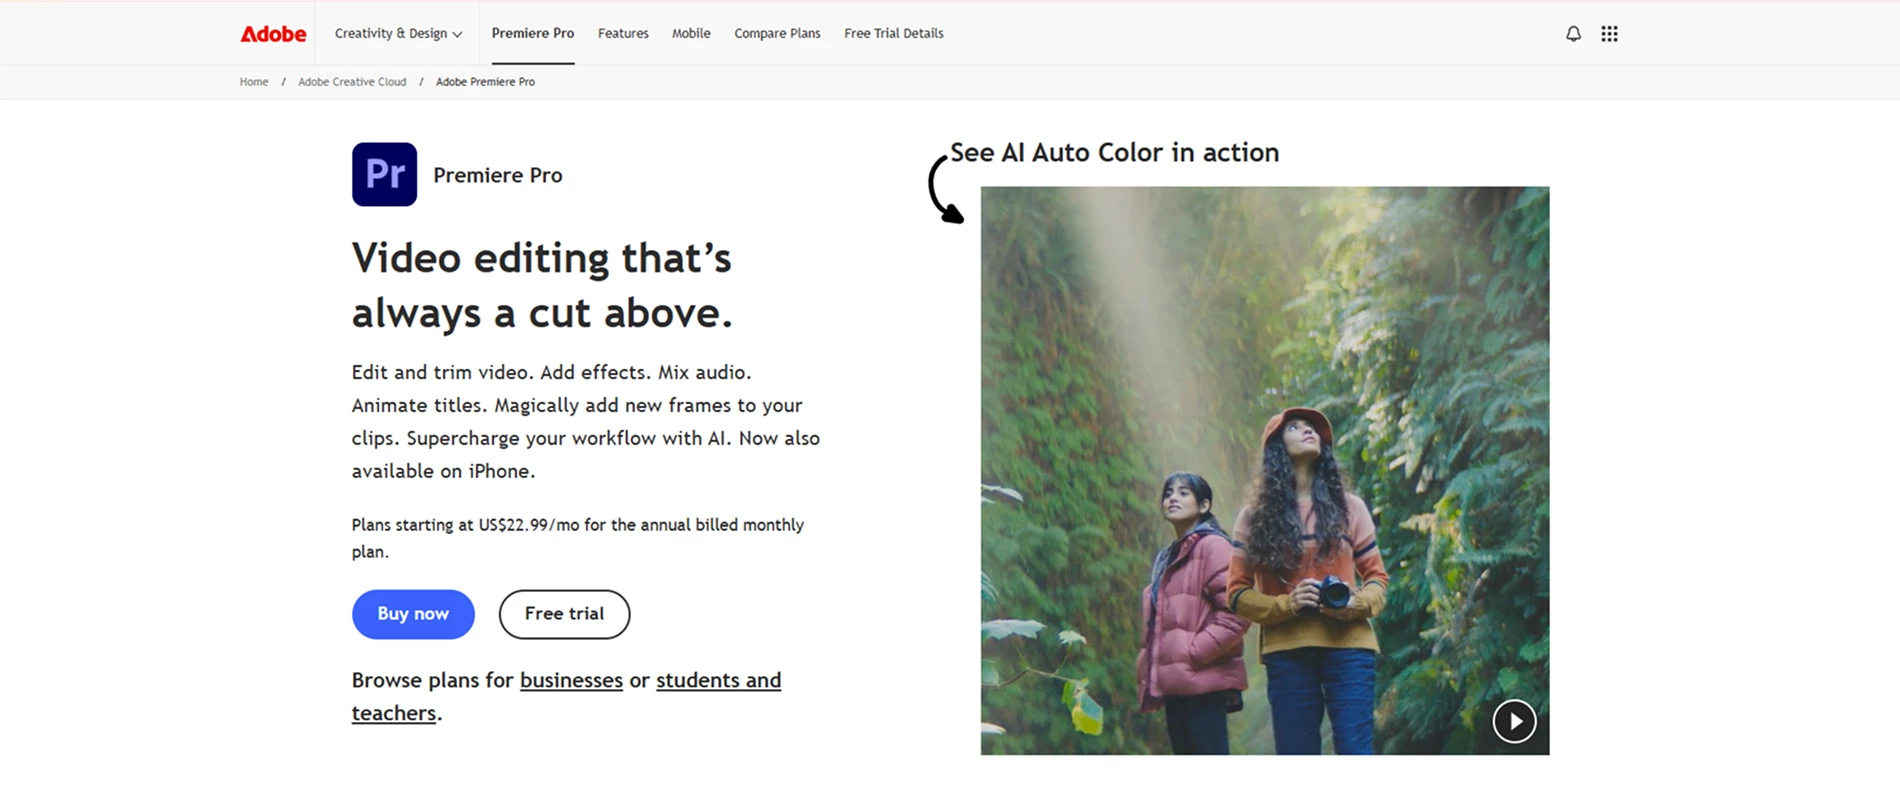1900x796 pixels.
Task: Open the notifications bell
Action: coord(1573,34)
